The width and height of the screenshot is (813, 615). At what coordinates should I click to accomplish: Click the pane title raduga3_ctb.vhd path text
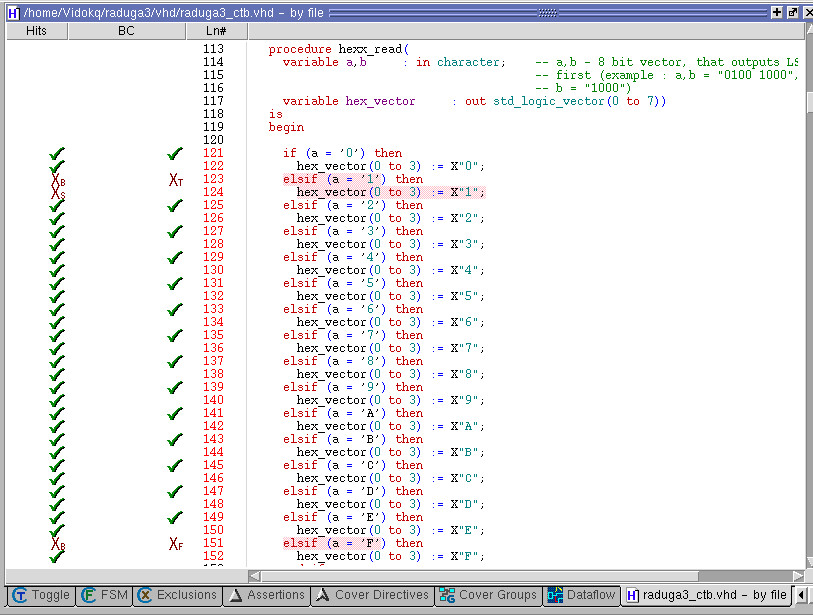point(173,12)
